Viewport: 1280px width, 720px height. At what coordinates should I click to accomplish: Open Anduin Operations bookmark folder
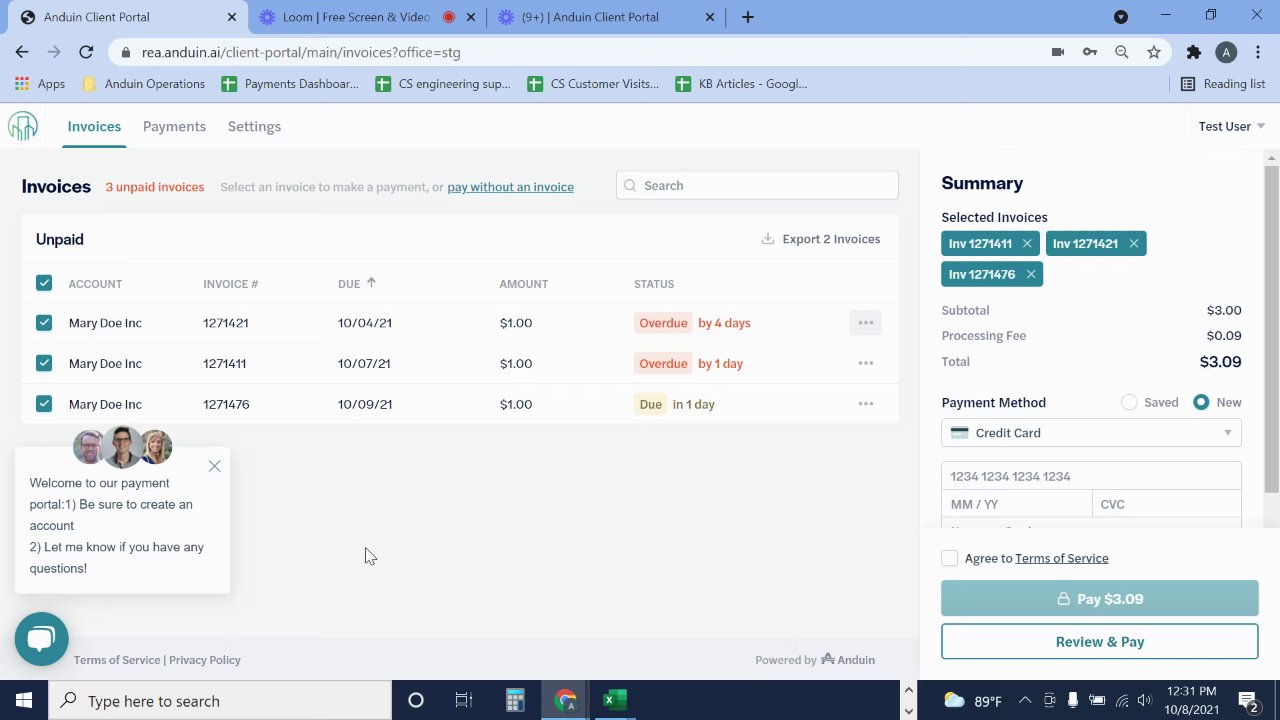143,84
